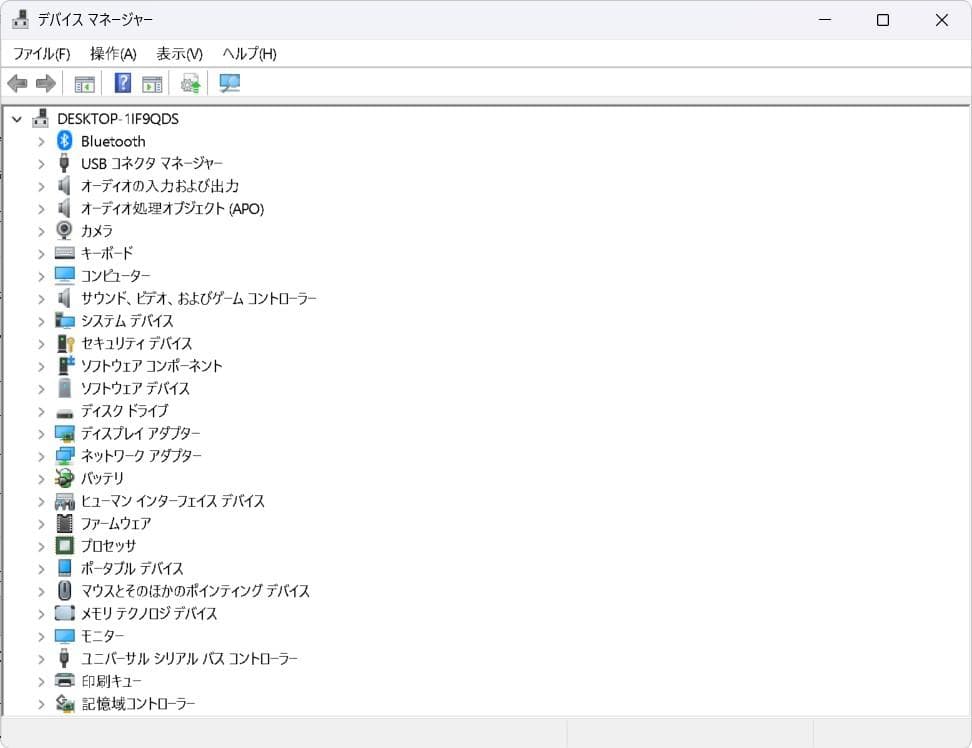Click the Bluetooth category icon

(x=64, y=141)
